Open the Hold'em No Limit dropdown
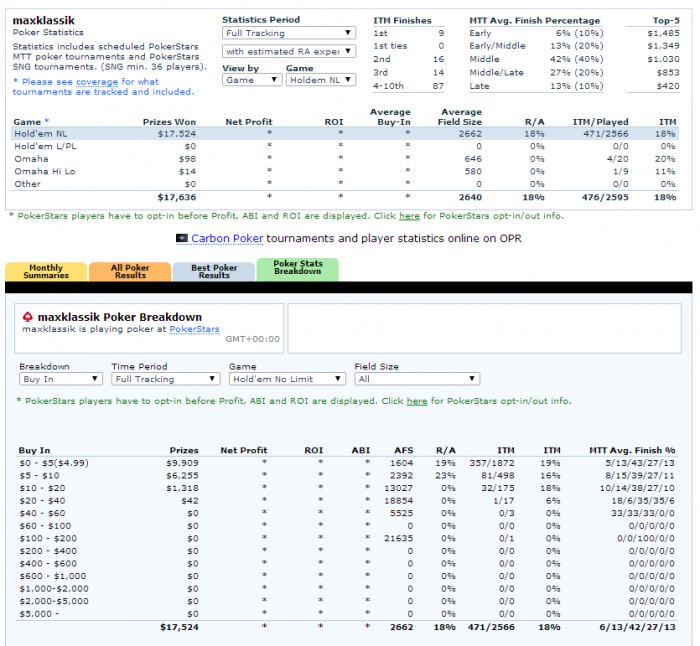This screenshot has height=646, width=700. [x=285, y=379]
